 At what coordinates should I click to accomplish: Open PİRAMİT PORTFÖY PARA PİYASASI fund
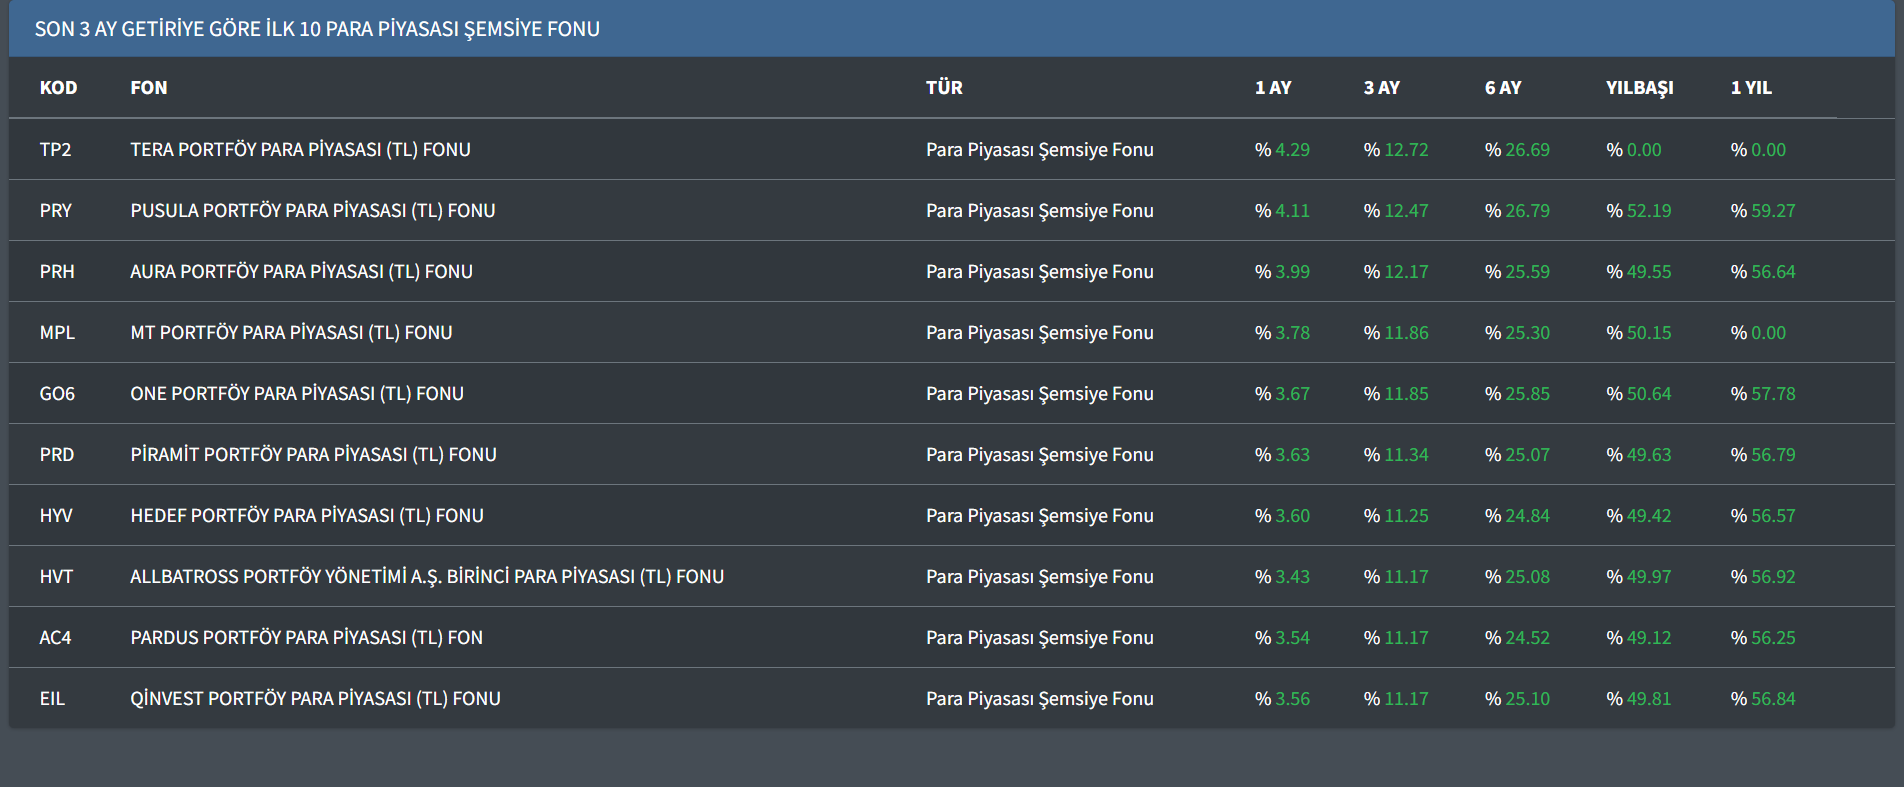[x=313, y=455]
